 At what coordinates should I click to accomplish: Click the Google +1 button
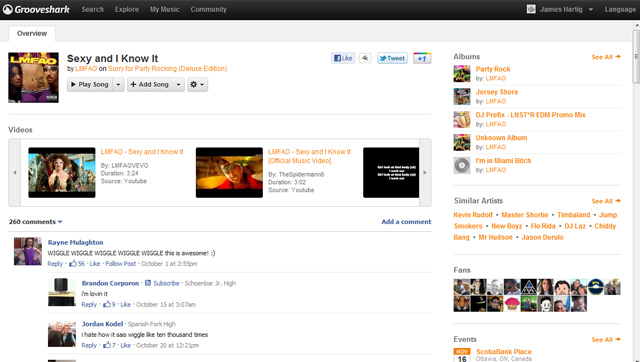pos(422,58)
